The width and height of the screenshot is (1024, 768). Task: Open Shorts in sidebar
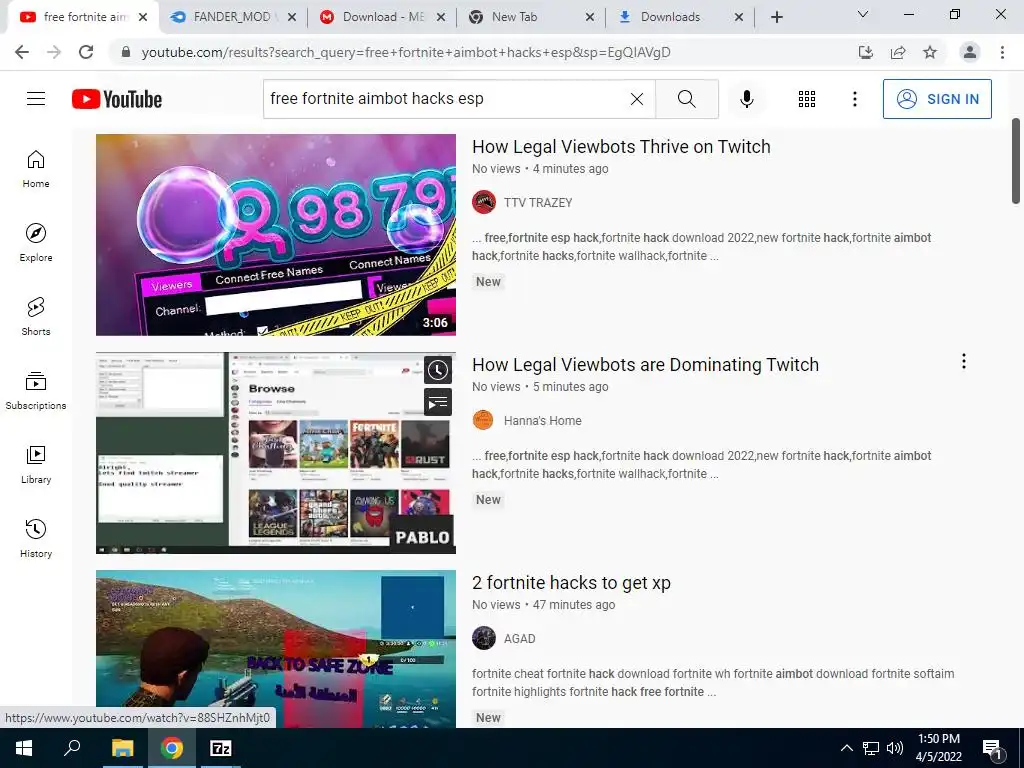click(36, 317)
